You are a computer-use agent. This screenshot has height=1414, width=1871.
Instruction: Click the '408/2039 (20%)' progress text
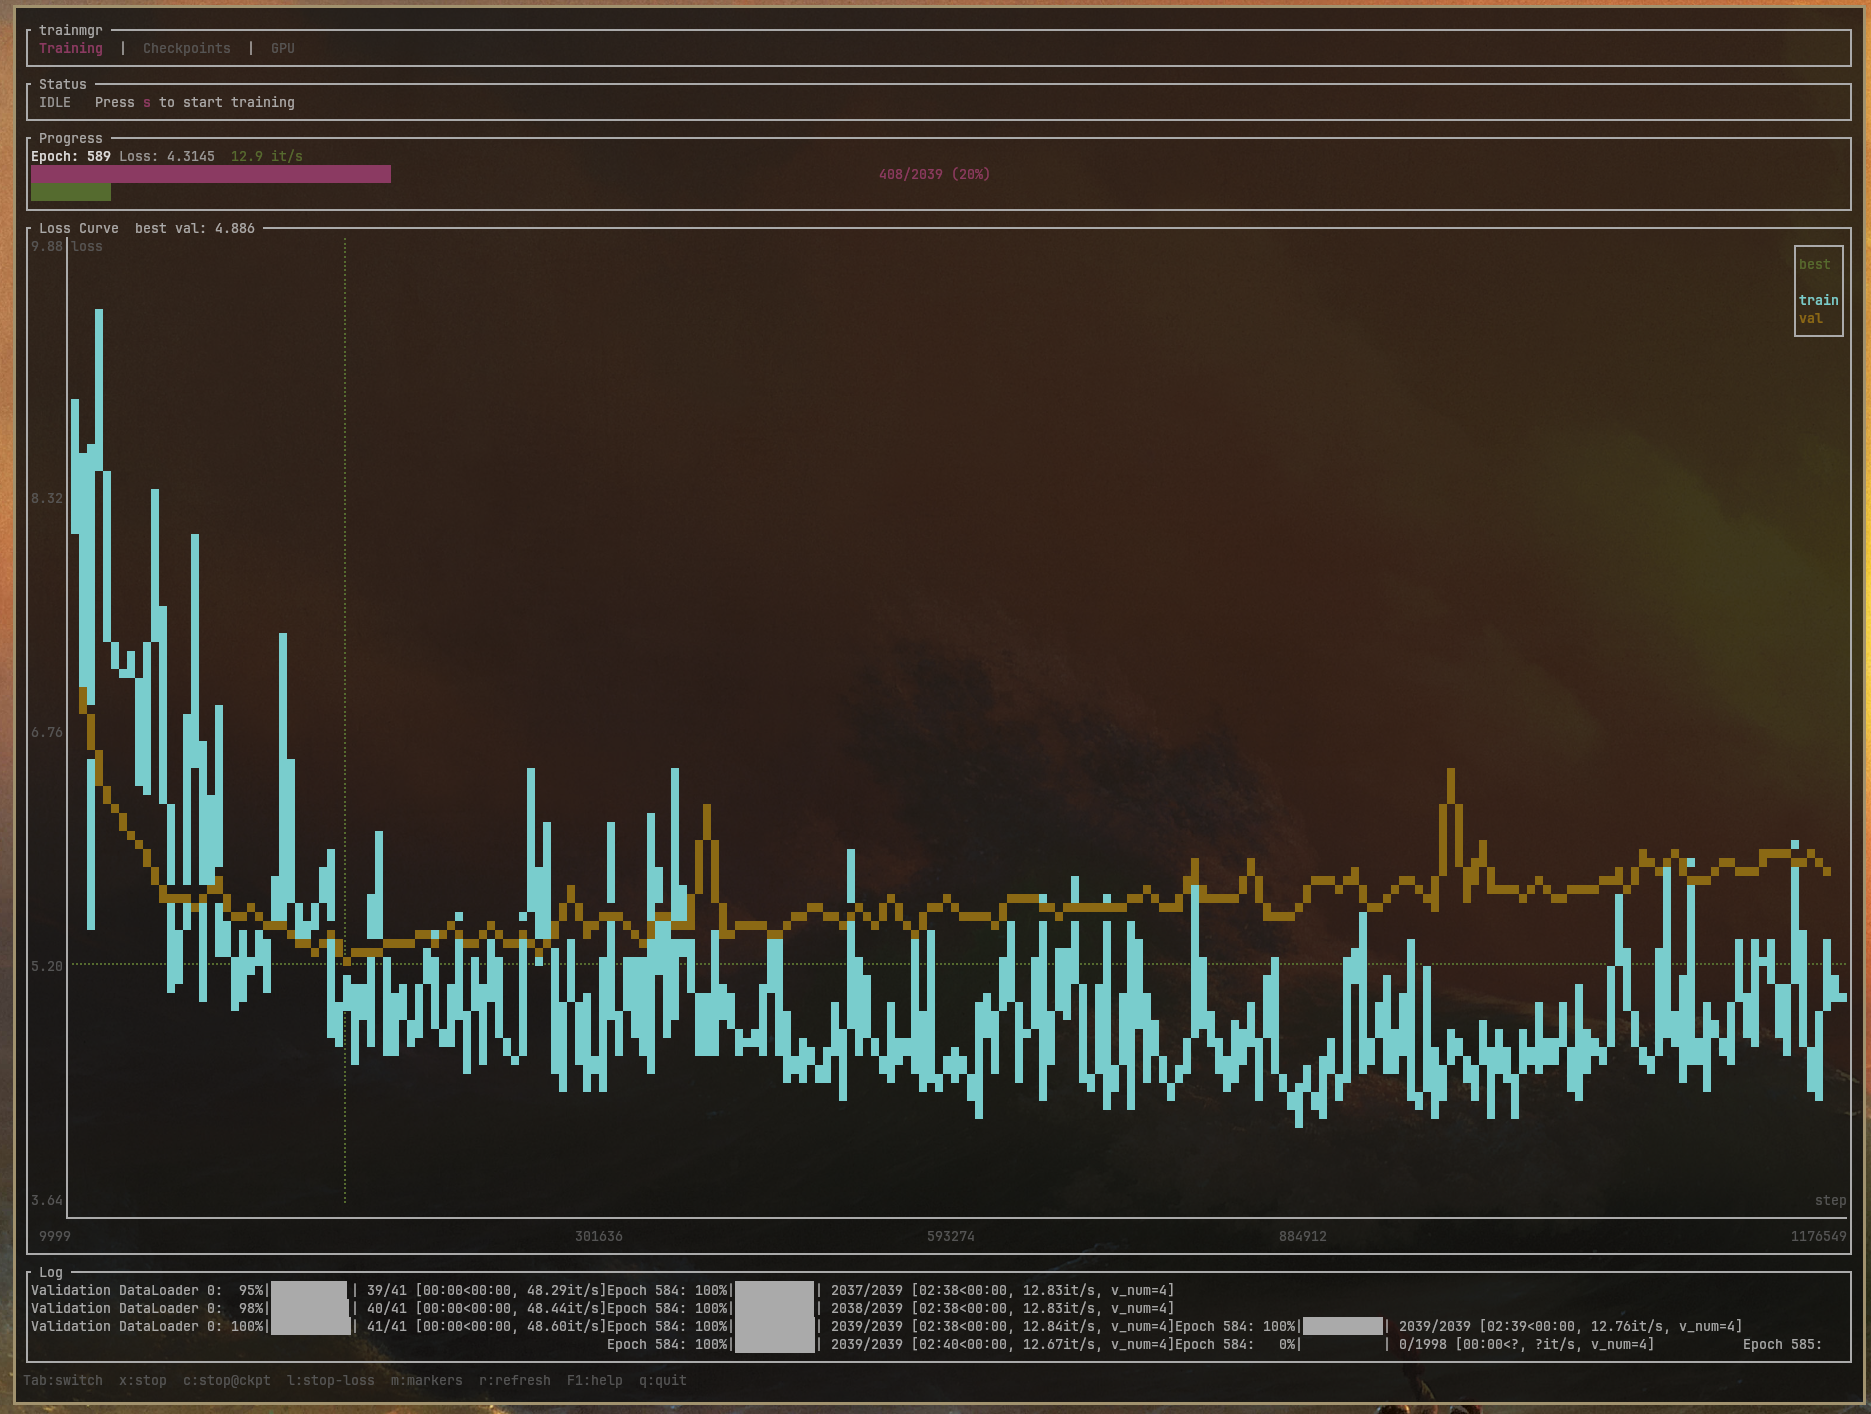point(935,174)
